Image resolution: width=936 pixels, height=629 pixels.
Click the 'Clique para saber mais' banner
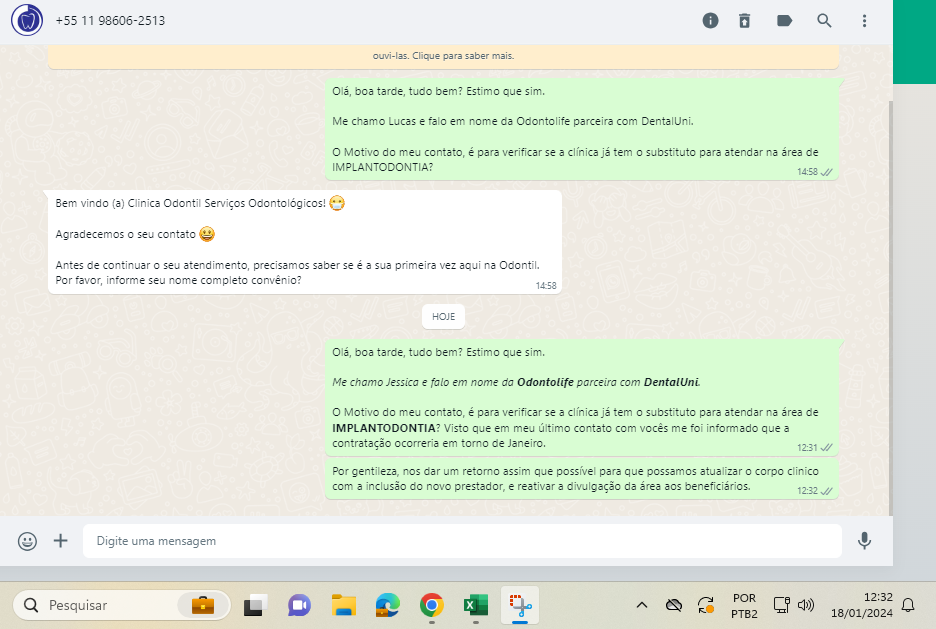tap(443, 56)
